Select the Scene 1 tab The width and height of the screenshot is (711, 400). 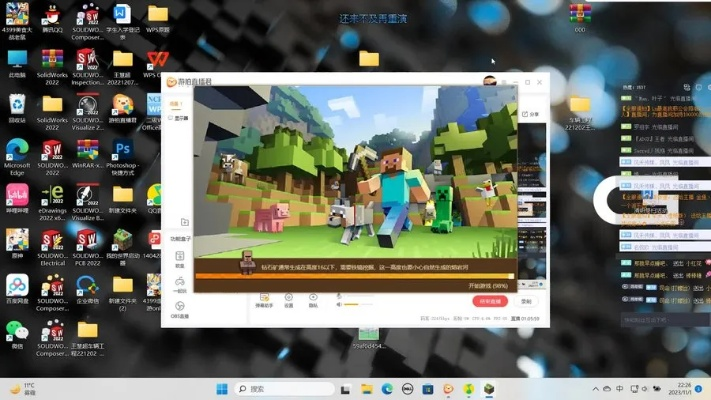pyautogui.click(x=175, y=104)
